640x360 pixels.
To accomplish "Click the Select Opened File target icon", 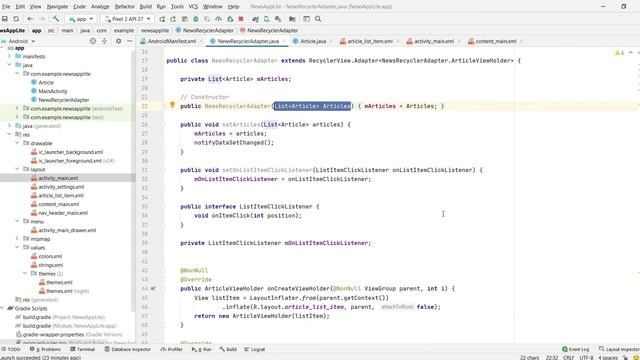I will [93, 41].
